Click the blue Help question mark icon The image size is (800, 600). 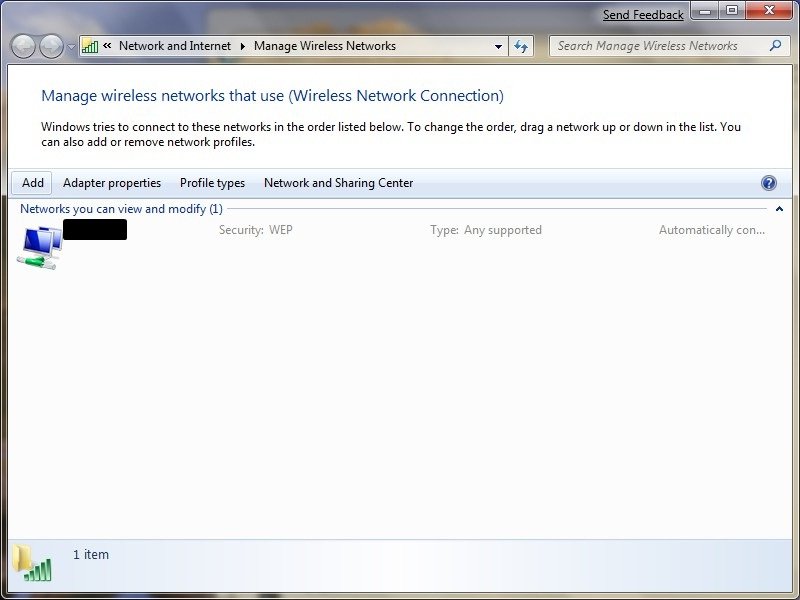pos(768,183)
